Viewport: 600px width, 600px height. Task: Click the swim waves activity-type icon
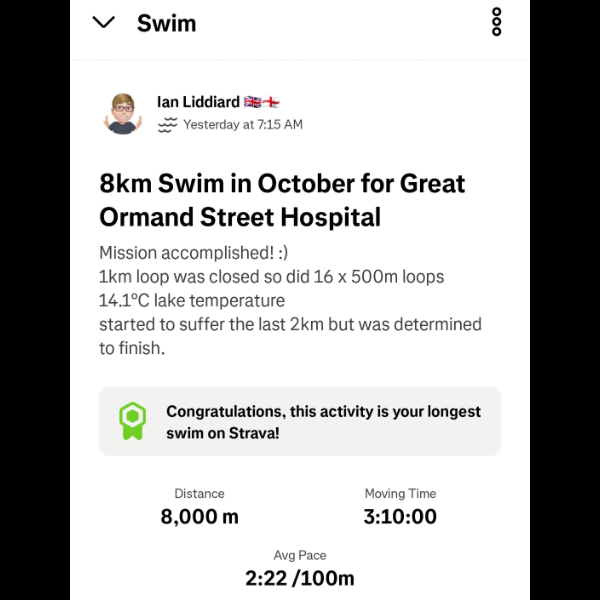click(168, 125)
